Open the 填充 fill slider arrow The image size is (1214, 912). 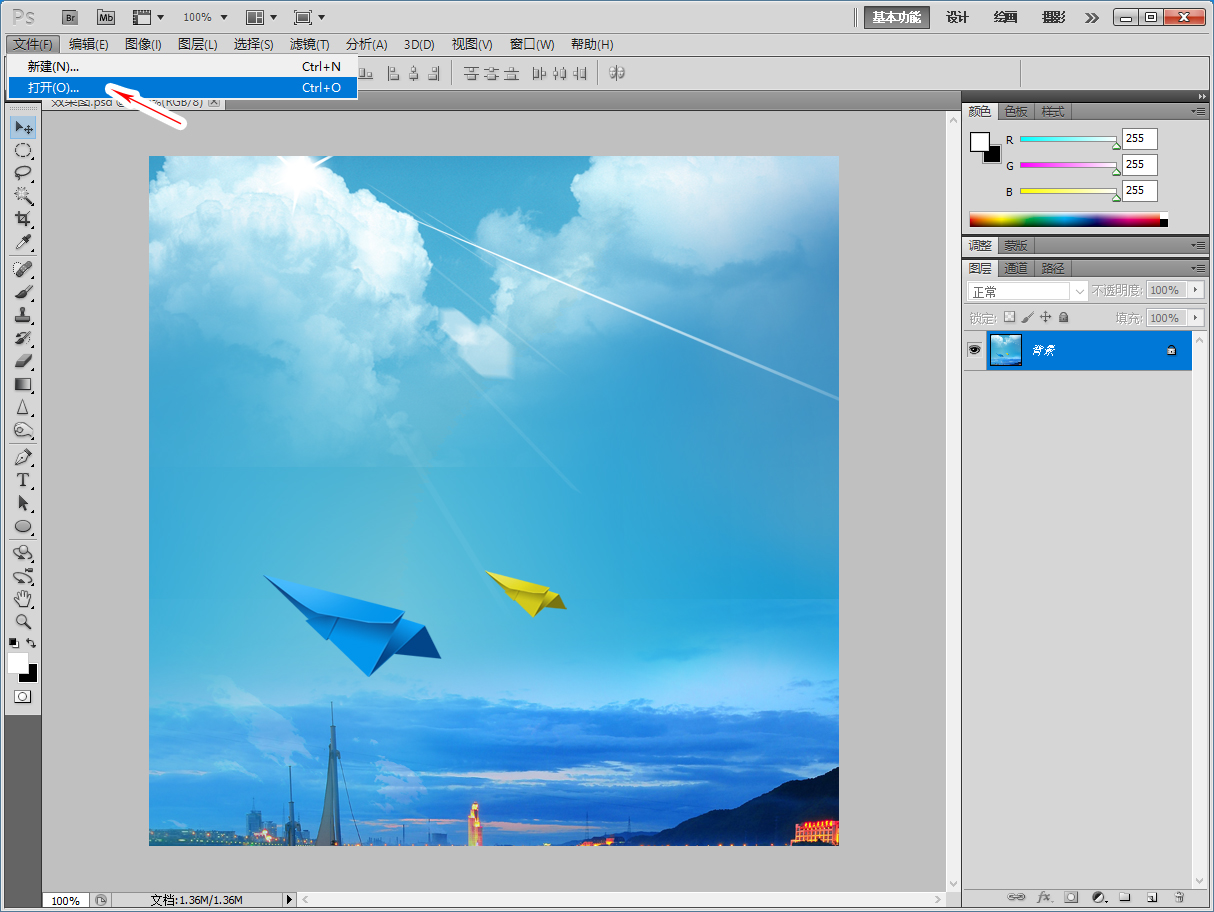tap(1195, 318)
